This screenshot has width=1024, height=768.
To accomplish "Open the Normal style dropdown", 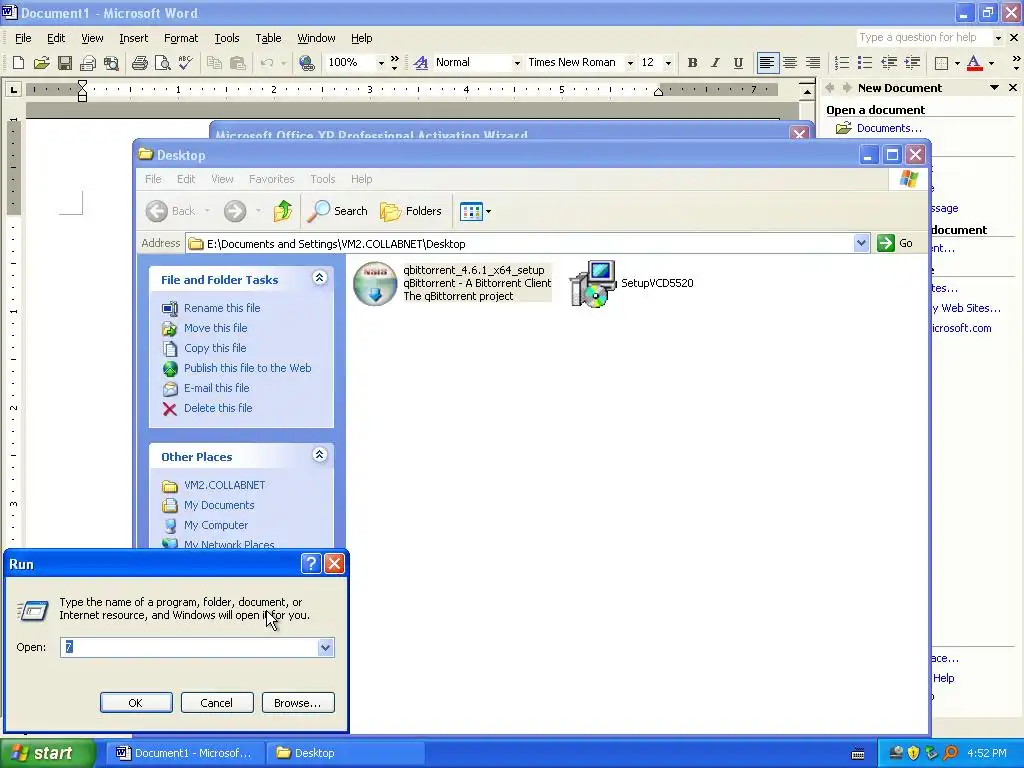I will pos(517,63).
